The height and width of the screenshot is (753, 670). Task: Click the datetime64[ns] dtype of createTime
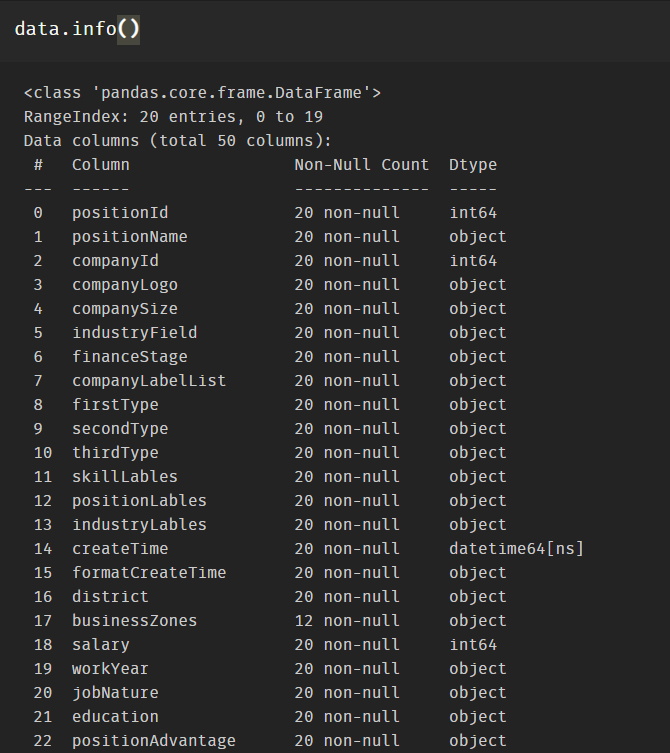click(x=516, y=549)
